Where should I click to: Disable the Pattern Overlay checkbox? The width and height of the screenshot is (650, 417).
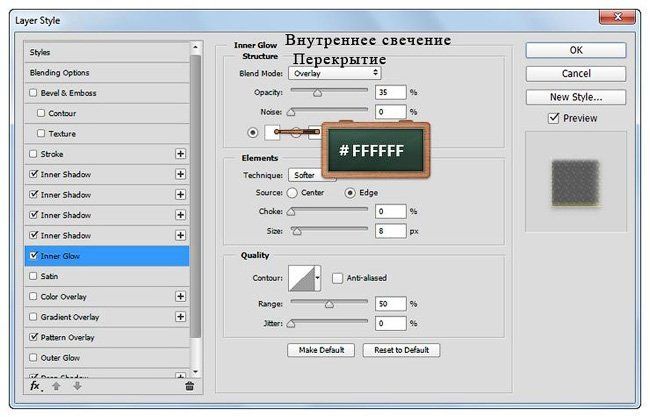click(x=34, y=337)
